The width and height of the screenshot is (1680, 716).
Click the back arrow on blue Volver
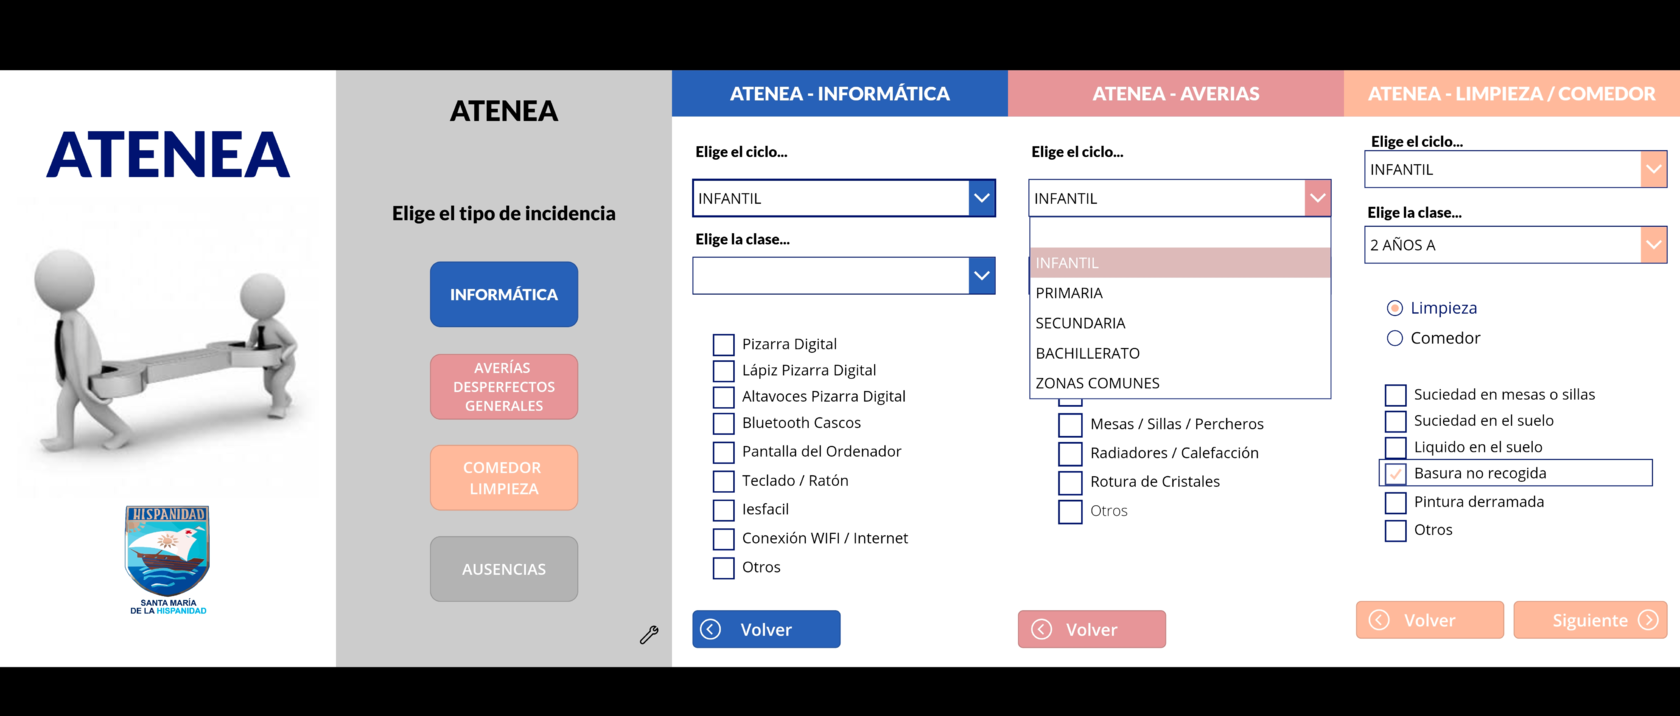(711, 629)
